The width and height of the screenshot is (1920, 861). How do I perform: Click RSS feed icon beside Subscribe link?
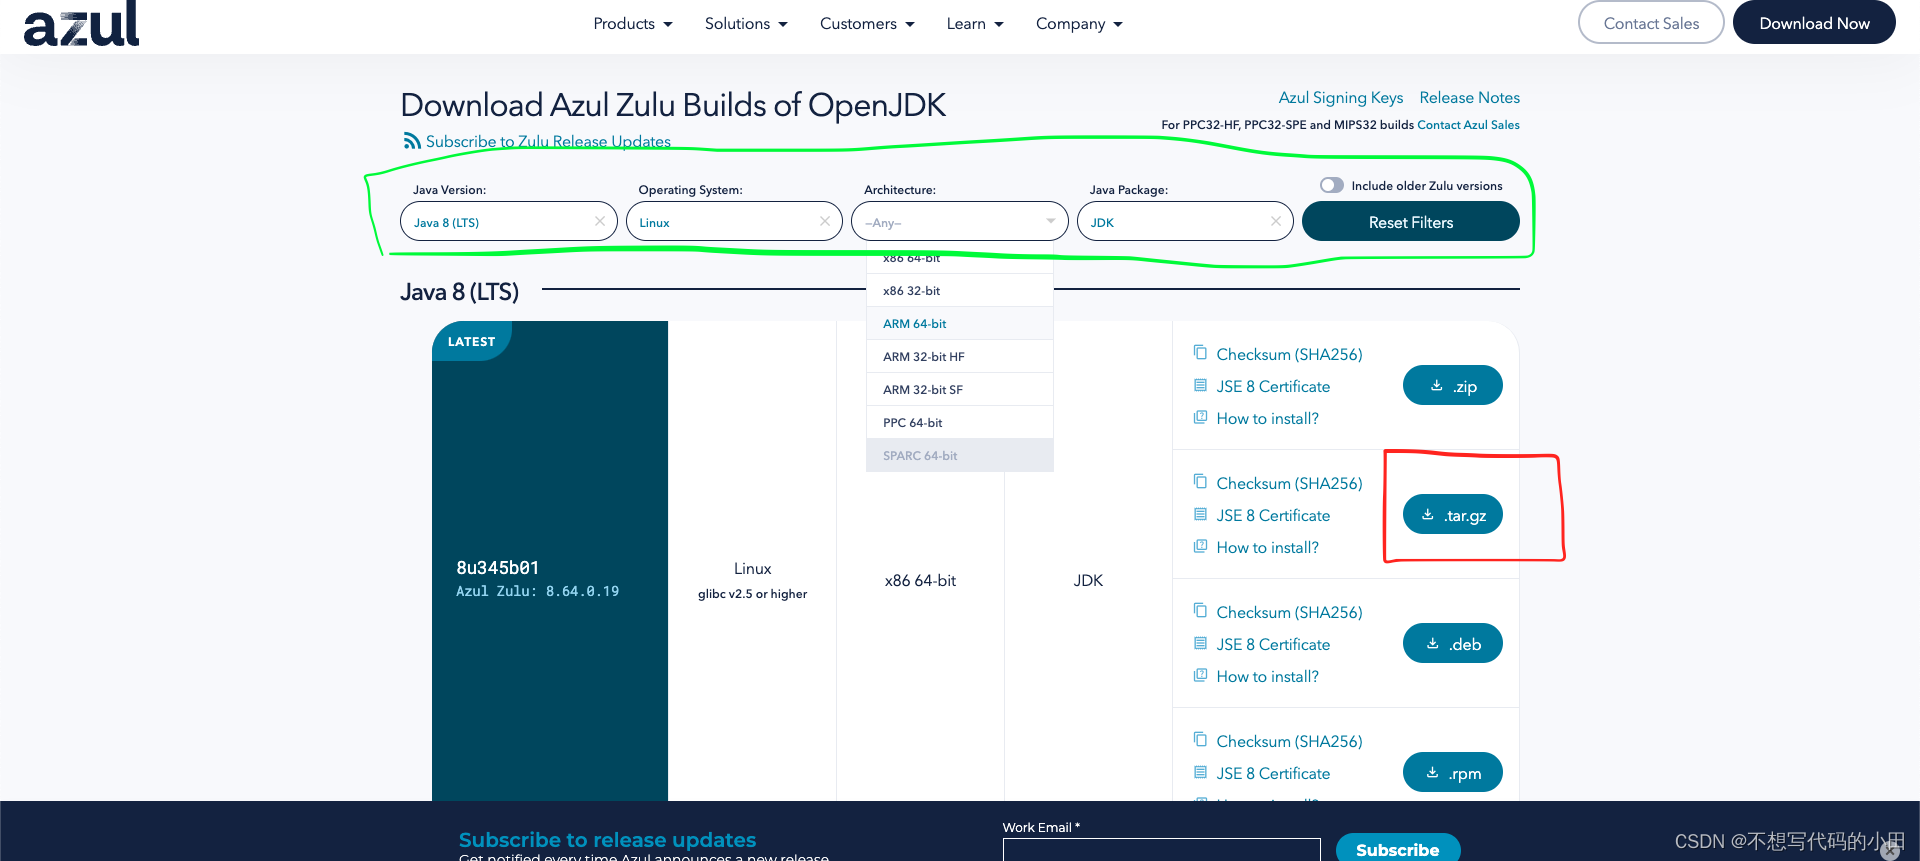pos(412,141)
